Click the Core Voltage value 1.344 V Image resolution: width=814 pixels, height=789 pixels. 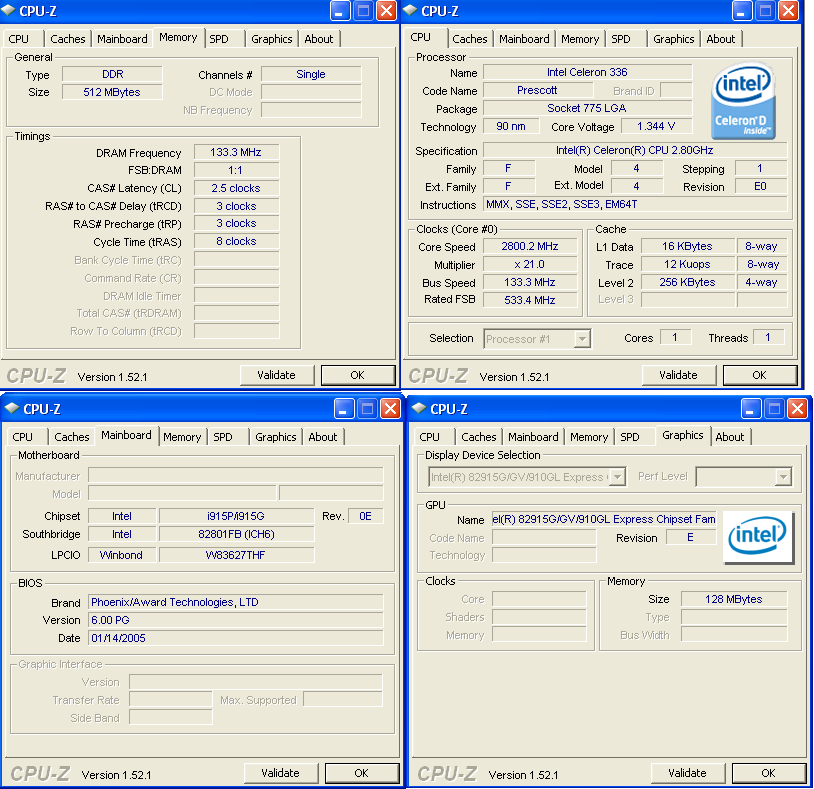(x=657, y=126)
